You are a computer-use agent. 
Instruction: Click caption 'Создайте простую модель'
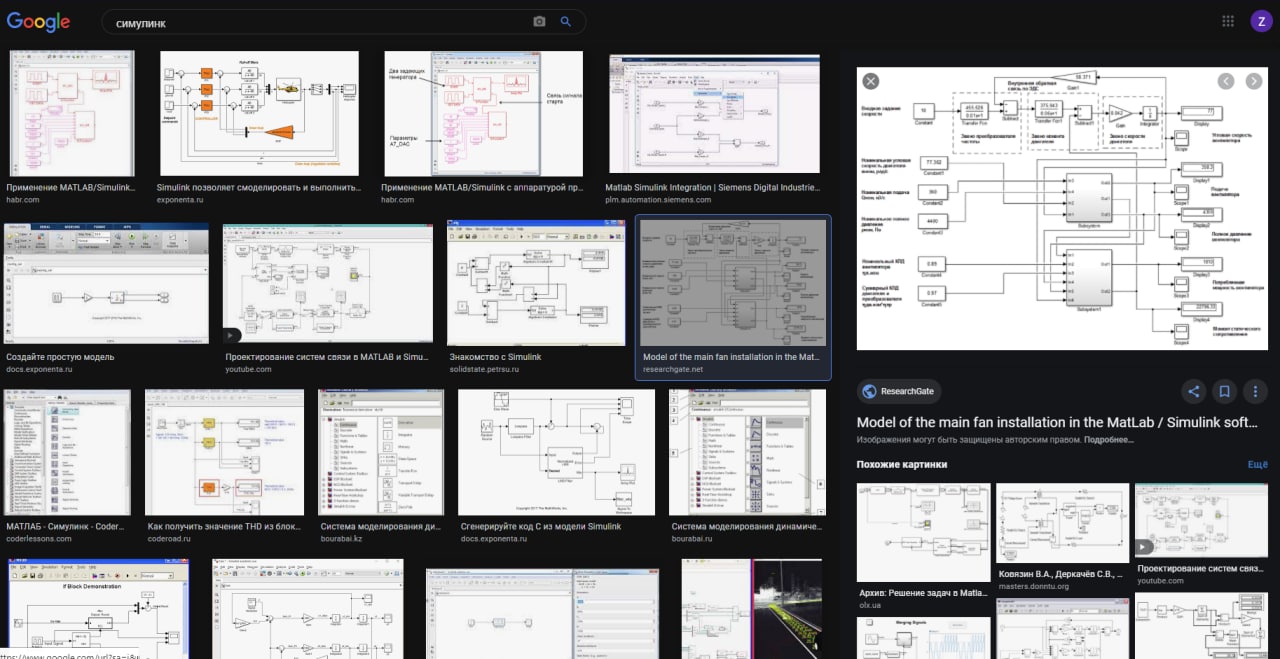coord(60,357)
